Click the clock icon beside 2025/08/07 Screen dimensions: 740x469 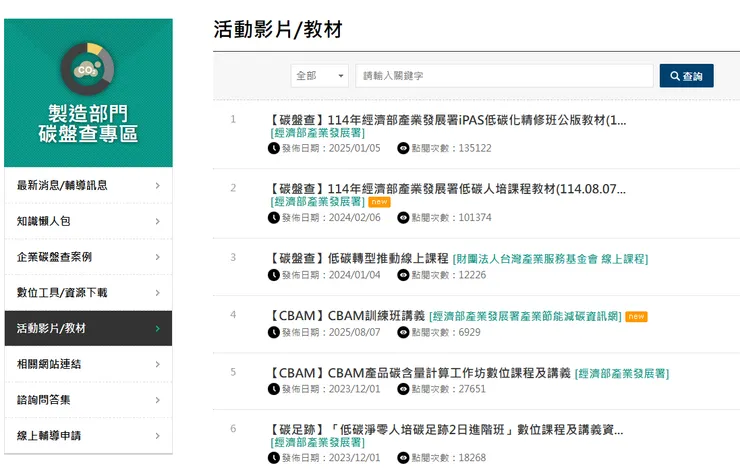[274, 332]
